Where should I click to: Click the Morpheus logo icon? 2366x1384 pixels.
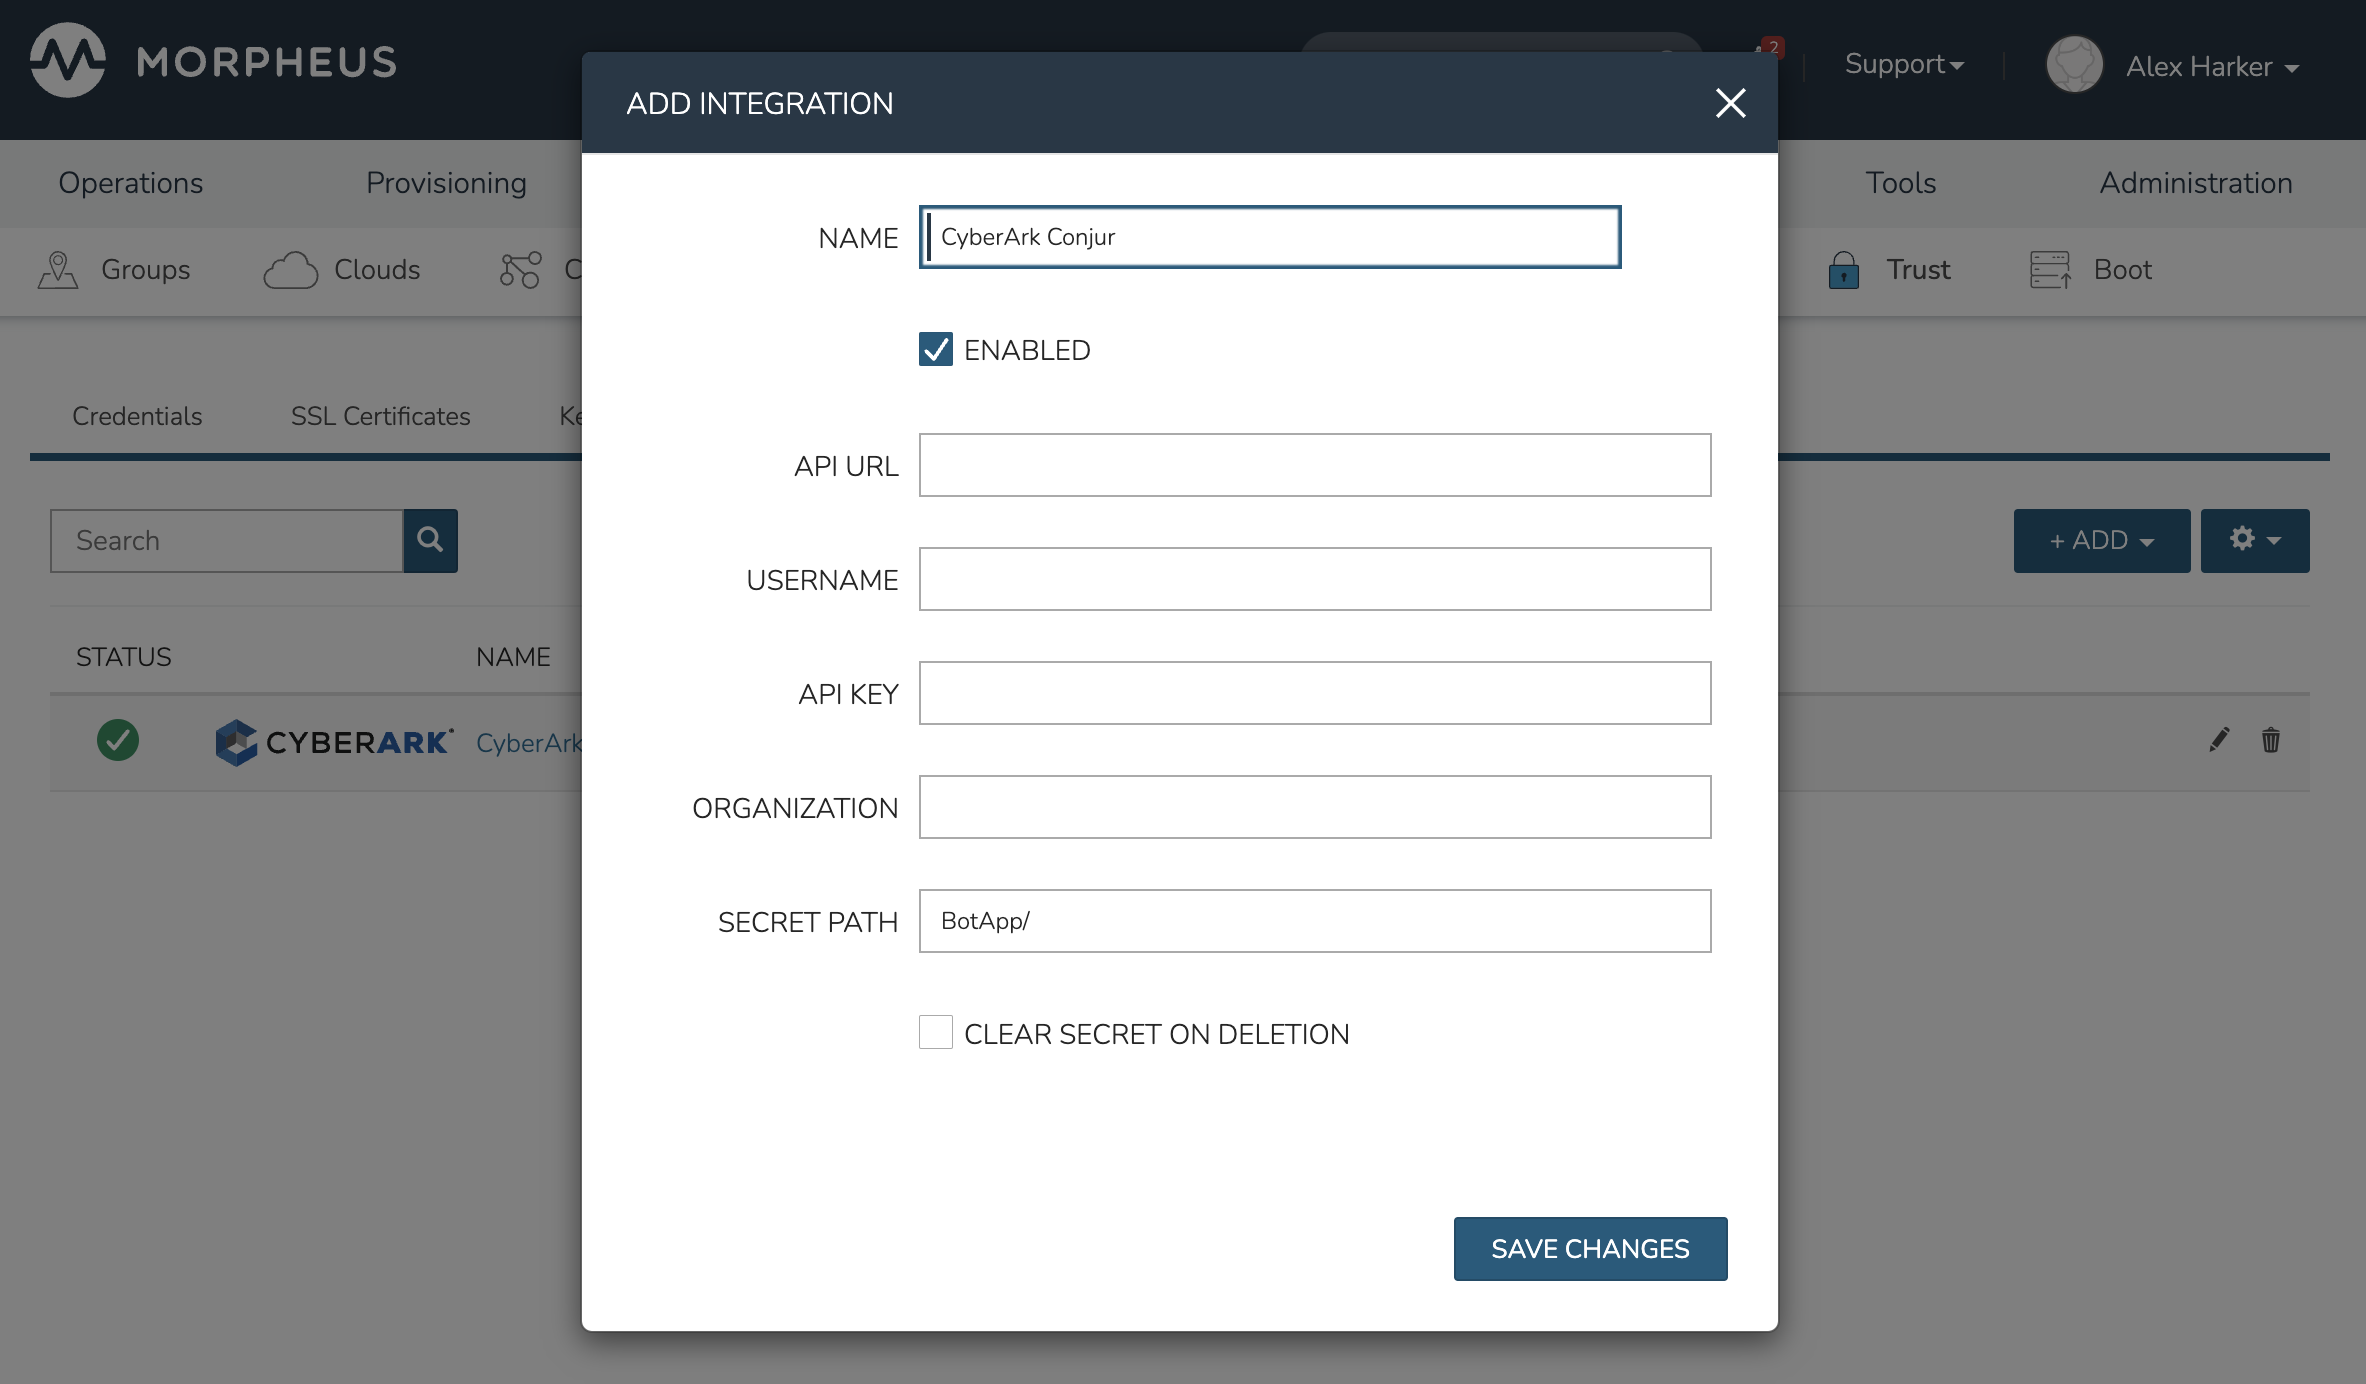tap(67, 61)
